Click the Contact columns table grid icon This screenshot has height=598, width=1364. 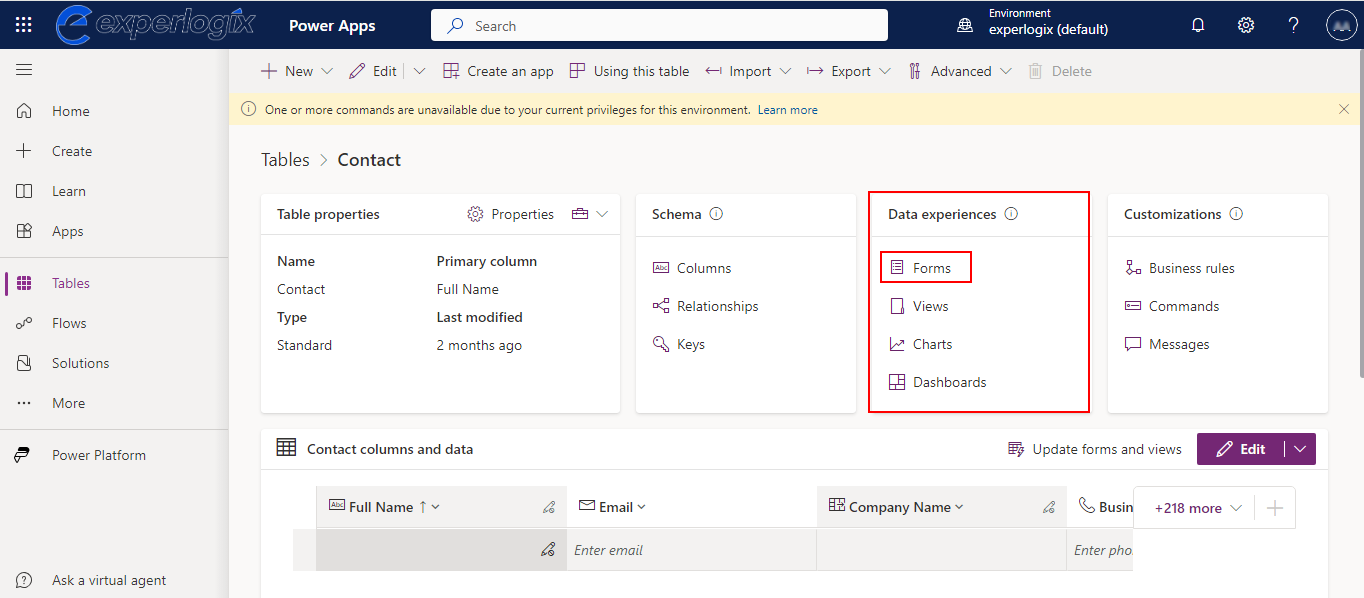click(286, 448)
